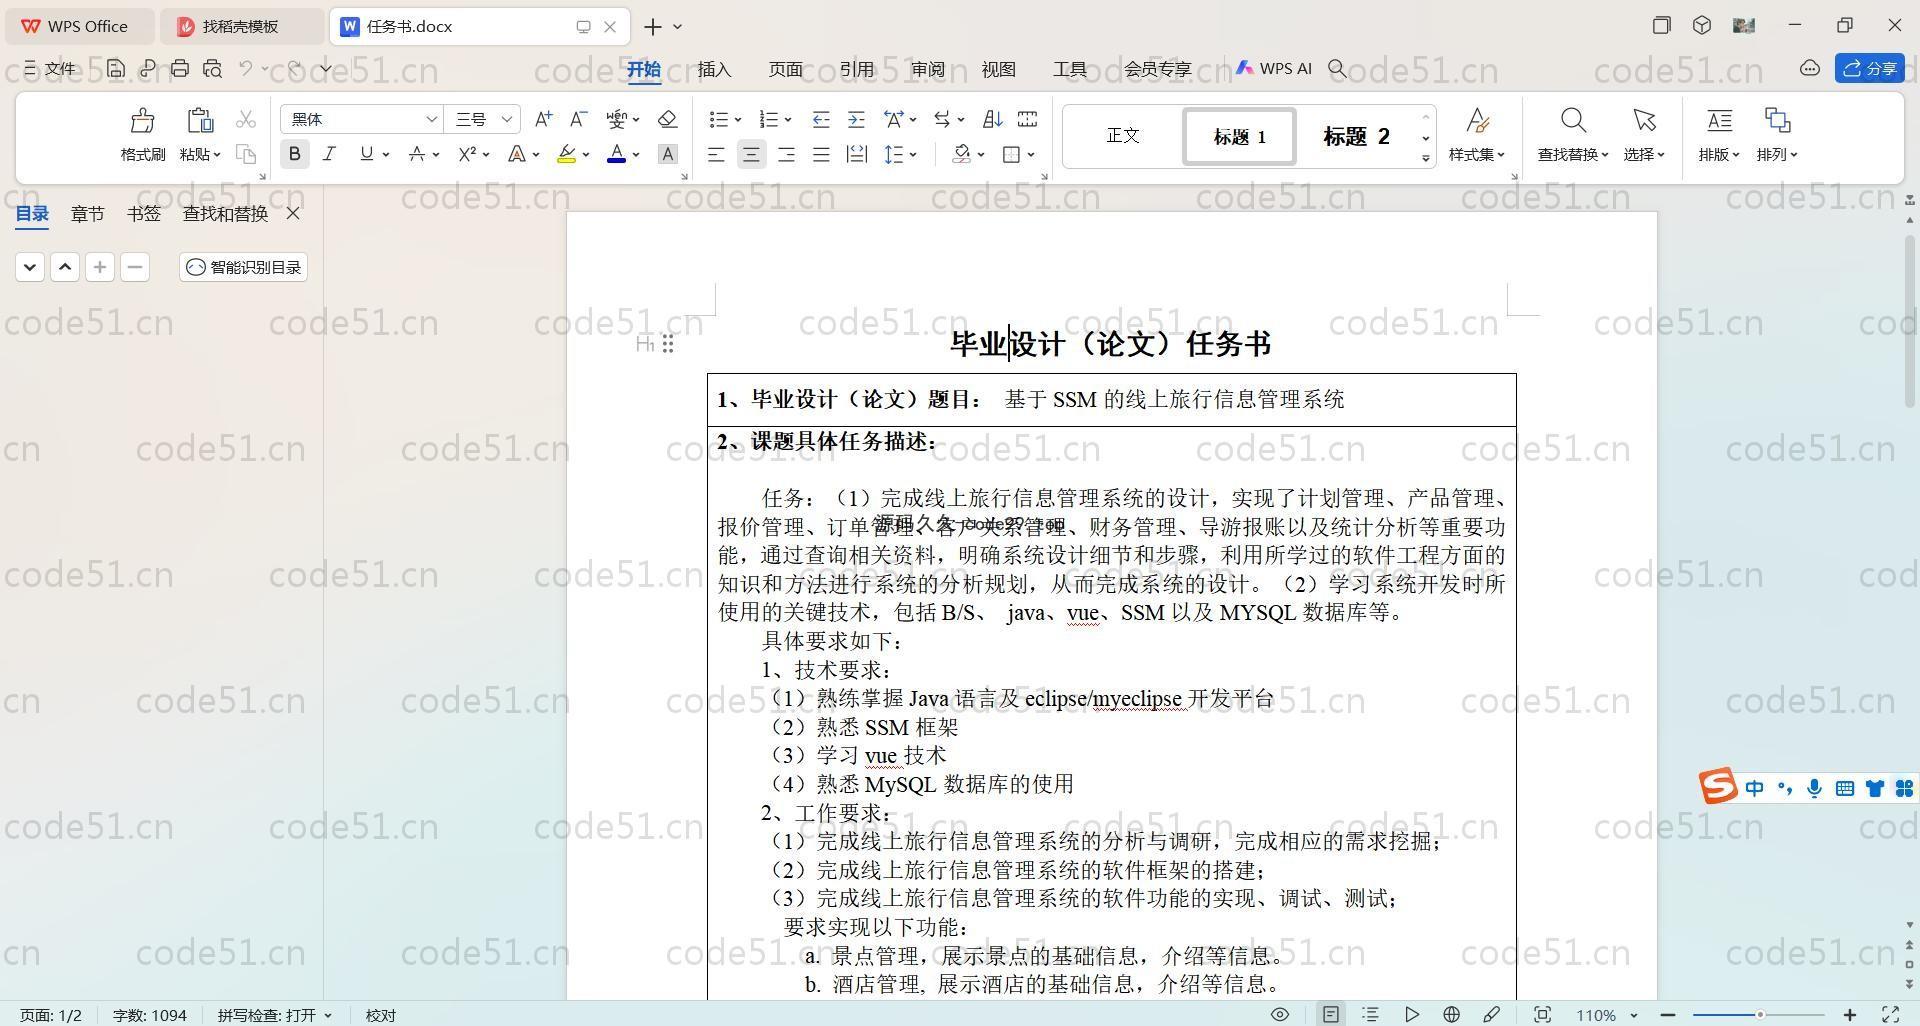Click the fit-page zoom icon in status bar
Screen dimensions: 1920x1026
pos(1543,1014)
